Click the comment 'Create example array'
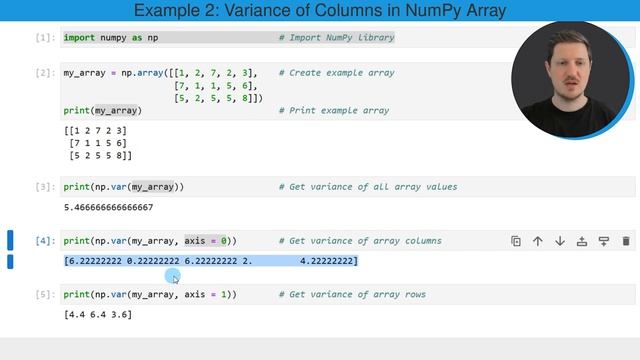Viewport: 640px width, 360px height. (337, 73)
